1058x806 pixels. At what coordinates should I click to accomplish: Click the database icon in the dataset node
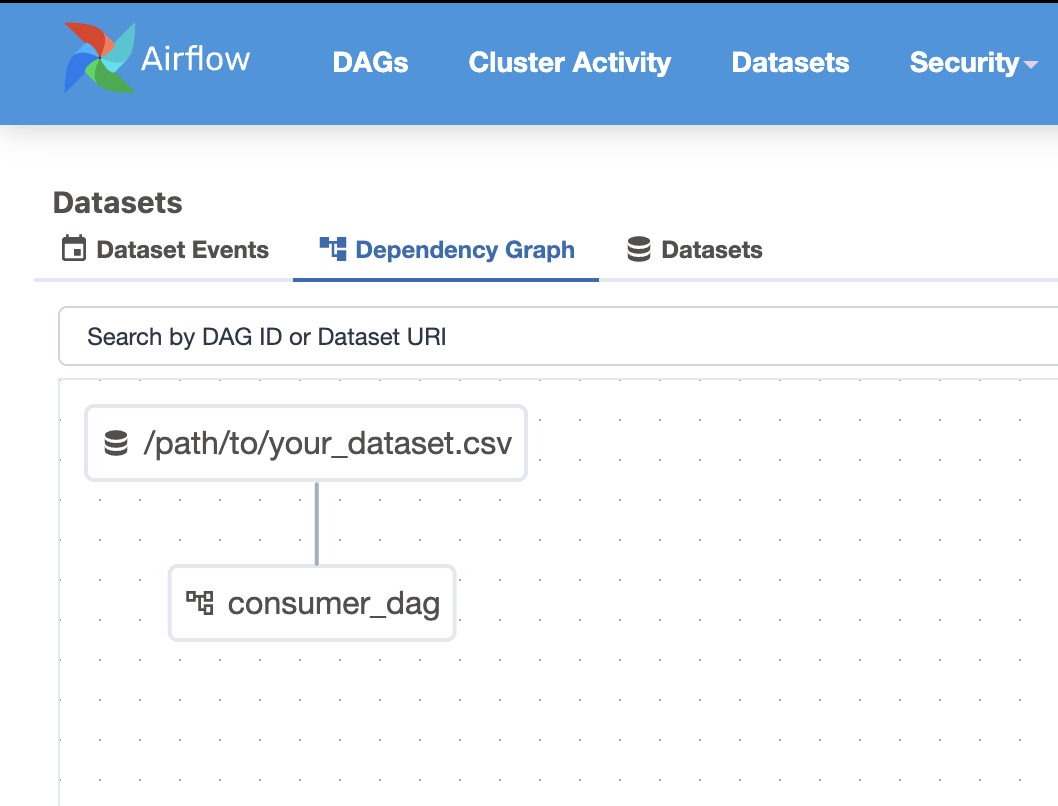116,443
